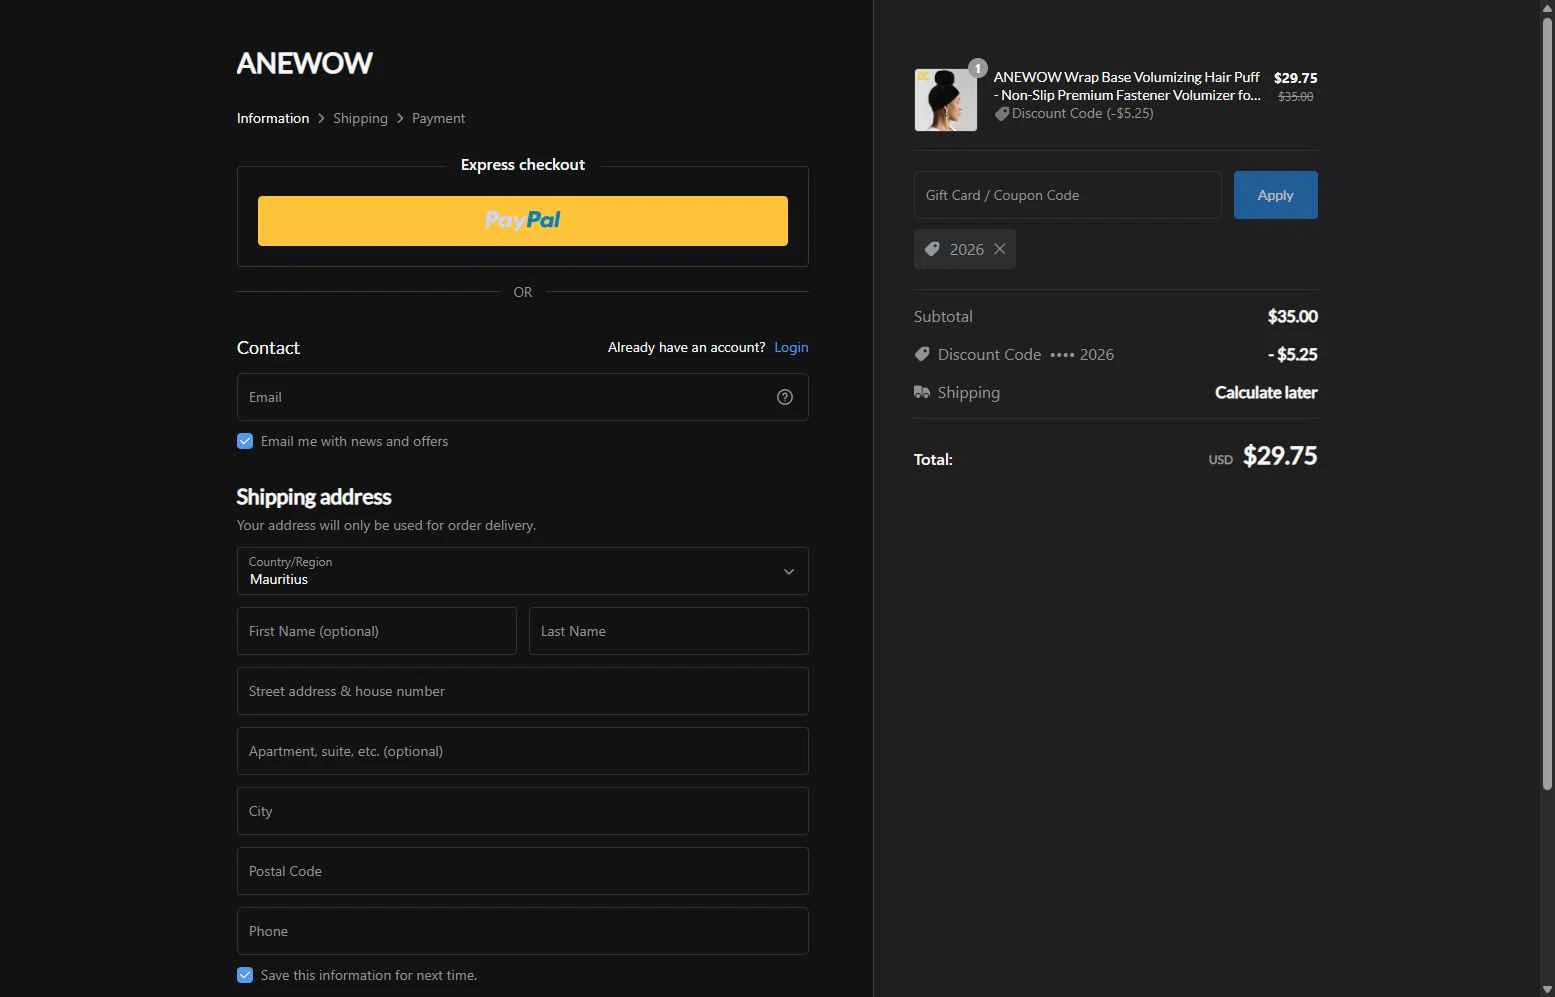1555x997 pixels.
Task: Apply the gift card or coupon code
Action: click(1276, 195)
